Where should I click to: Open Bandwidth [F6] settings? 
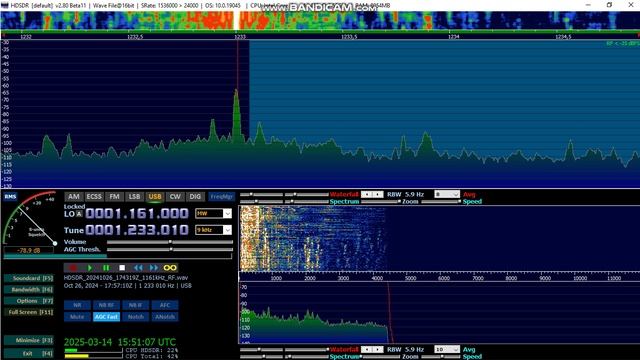tap(29, 290)
